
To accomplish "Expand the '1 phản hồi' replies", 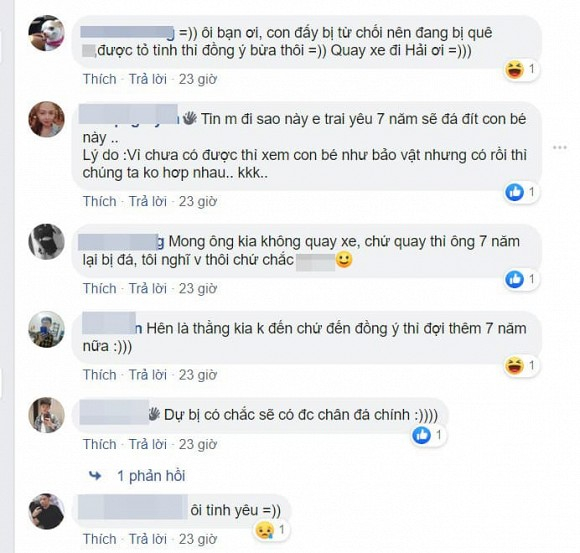I will [151, 476].
